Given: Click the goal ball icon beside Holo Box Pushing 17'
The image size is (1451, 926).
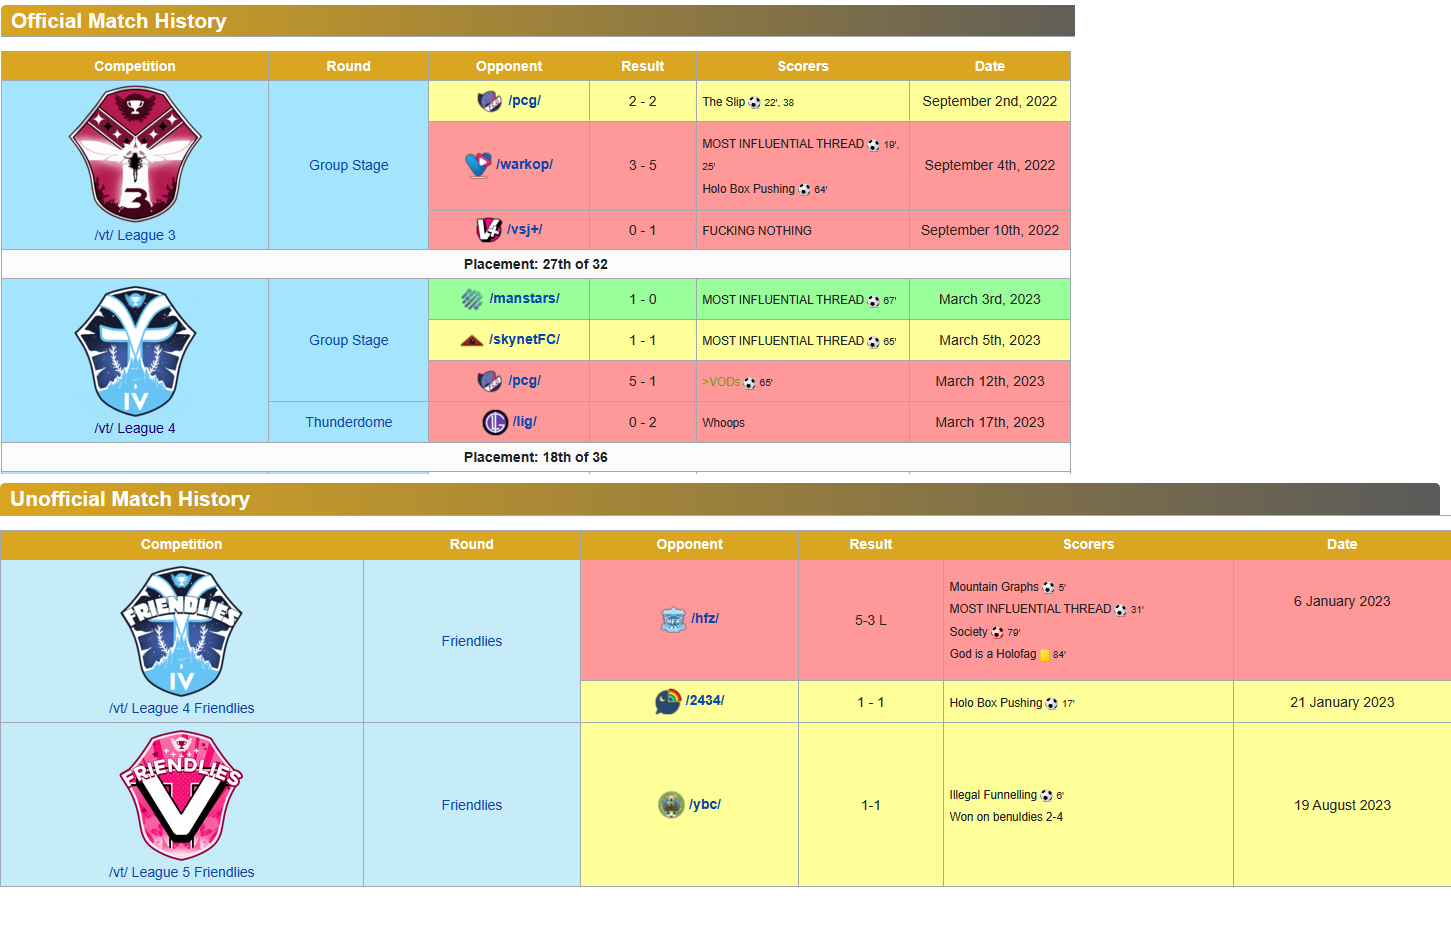Looking at the screenshot, I should tap(1052, 704).
